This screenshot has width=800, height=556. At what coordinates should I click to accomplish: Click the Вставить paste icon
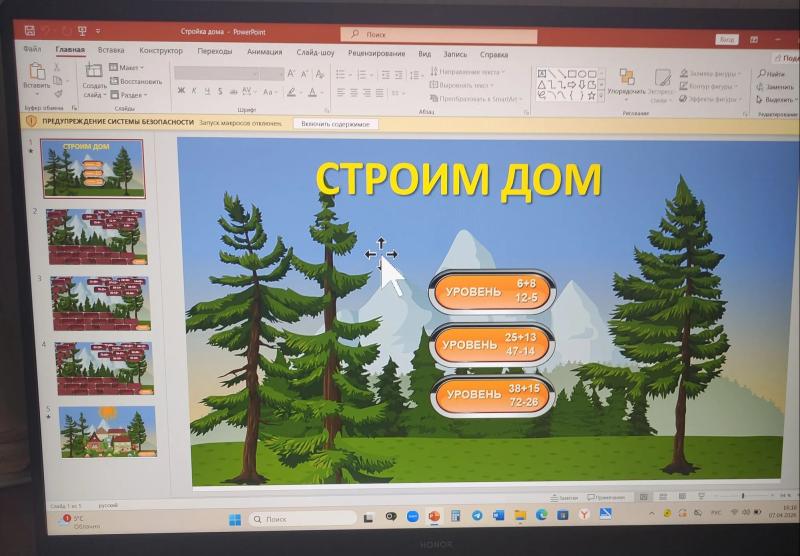click(x=37, y=71)
